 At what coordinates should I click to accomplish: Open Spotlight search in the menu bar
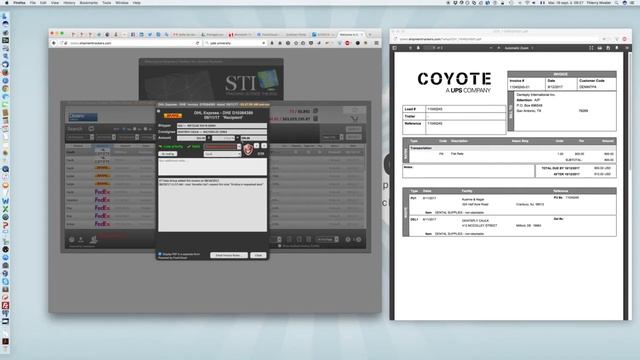pyautogui.click(x=616, y=2)
